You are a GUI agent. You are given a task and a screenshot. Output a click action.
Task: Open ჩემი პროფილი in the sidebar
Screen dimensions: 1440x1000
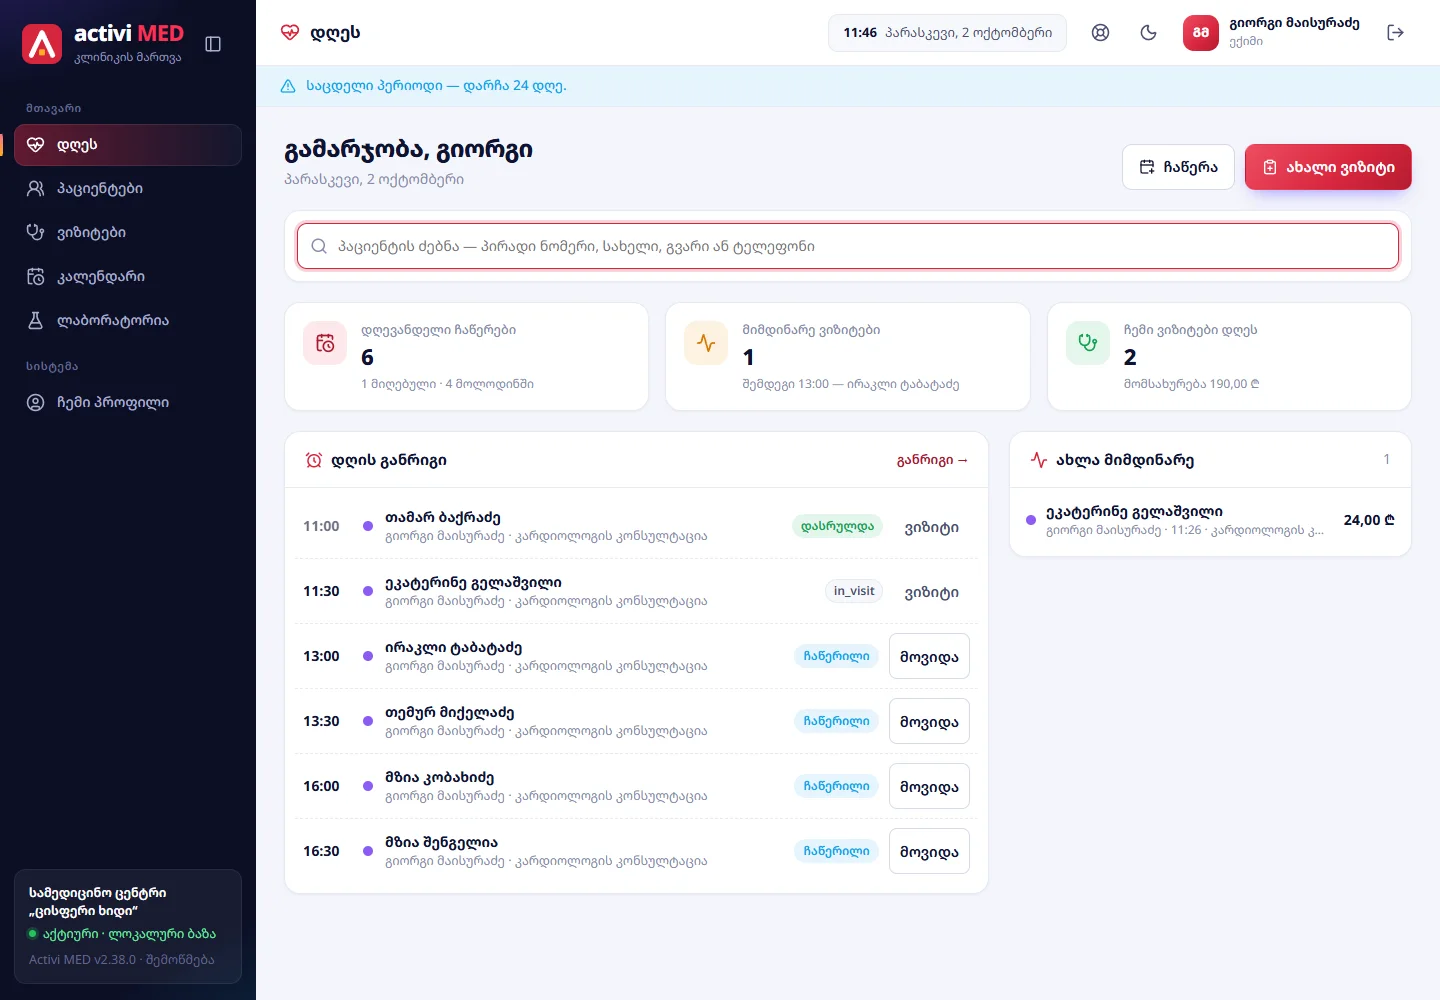(x=128, y=403)
